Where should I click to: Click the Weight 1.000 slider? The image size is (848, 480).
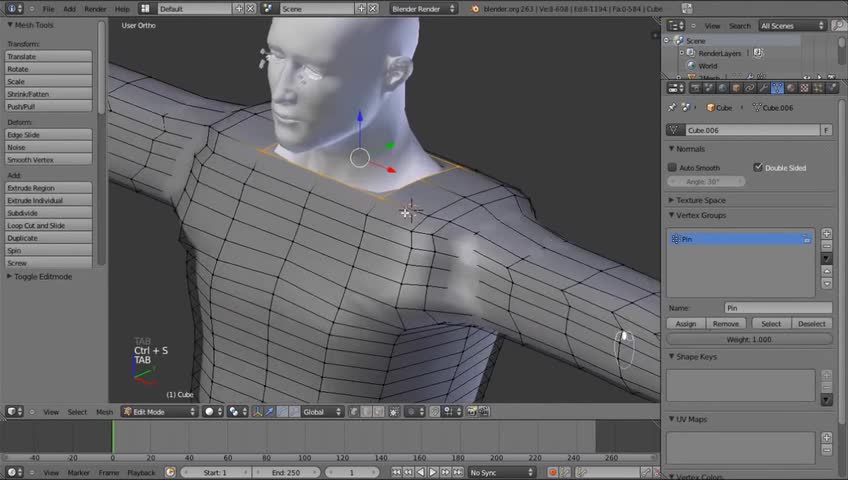point(749,339)
